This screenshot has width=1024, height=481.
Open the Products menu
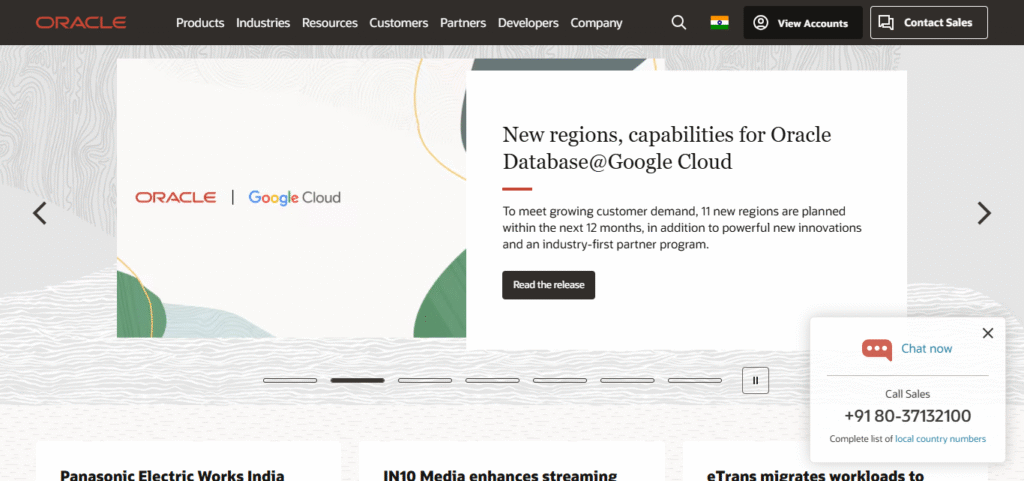(200, 23)
